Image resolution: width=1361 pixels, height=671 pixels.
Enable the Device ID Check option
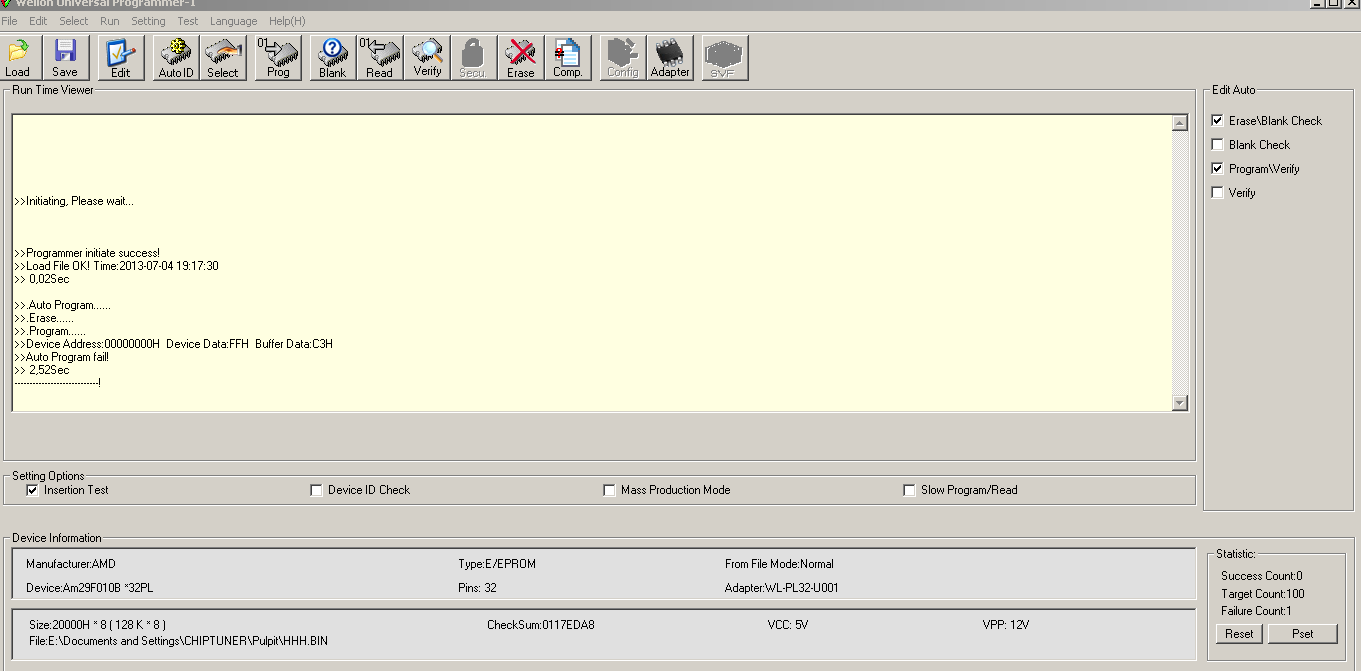click(x=317, y=490)
